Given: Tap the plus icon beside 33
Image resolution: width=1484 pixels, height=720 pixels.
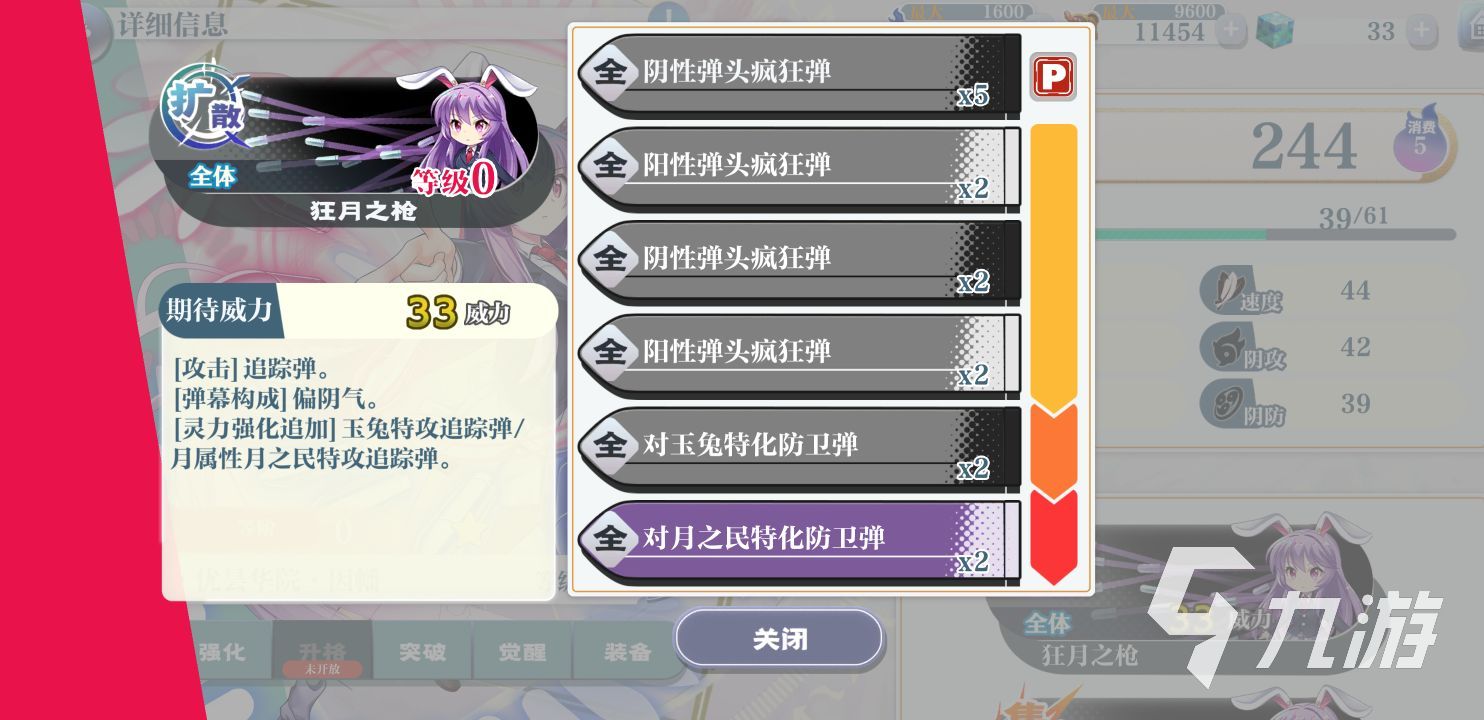Looking at the screenshot, I should tap(1419, 30).
